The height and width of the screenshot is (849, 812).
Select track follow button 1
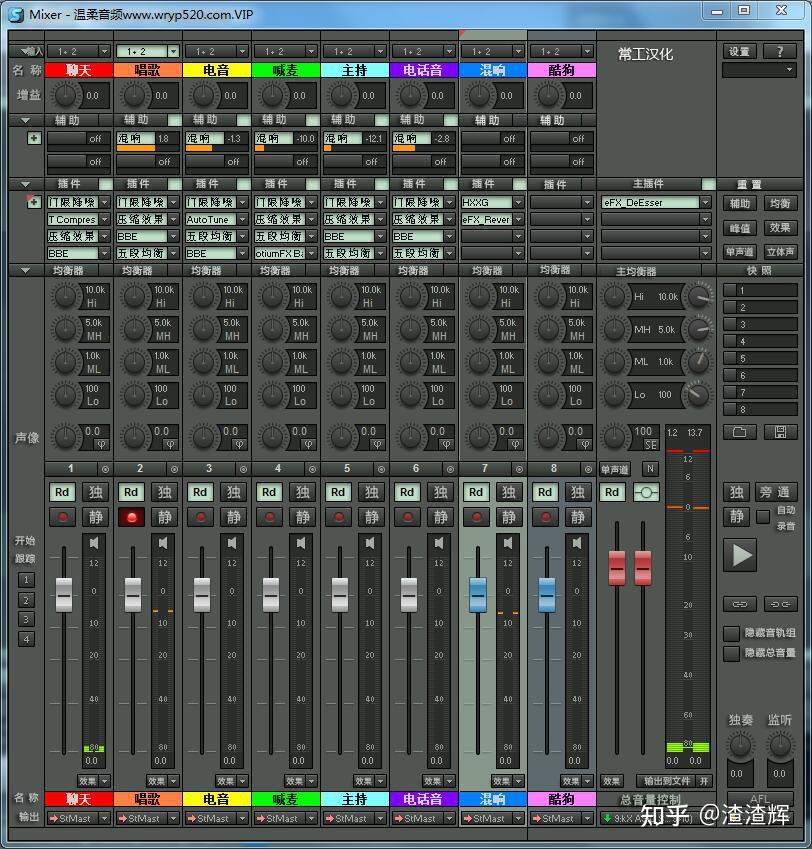26,580
